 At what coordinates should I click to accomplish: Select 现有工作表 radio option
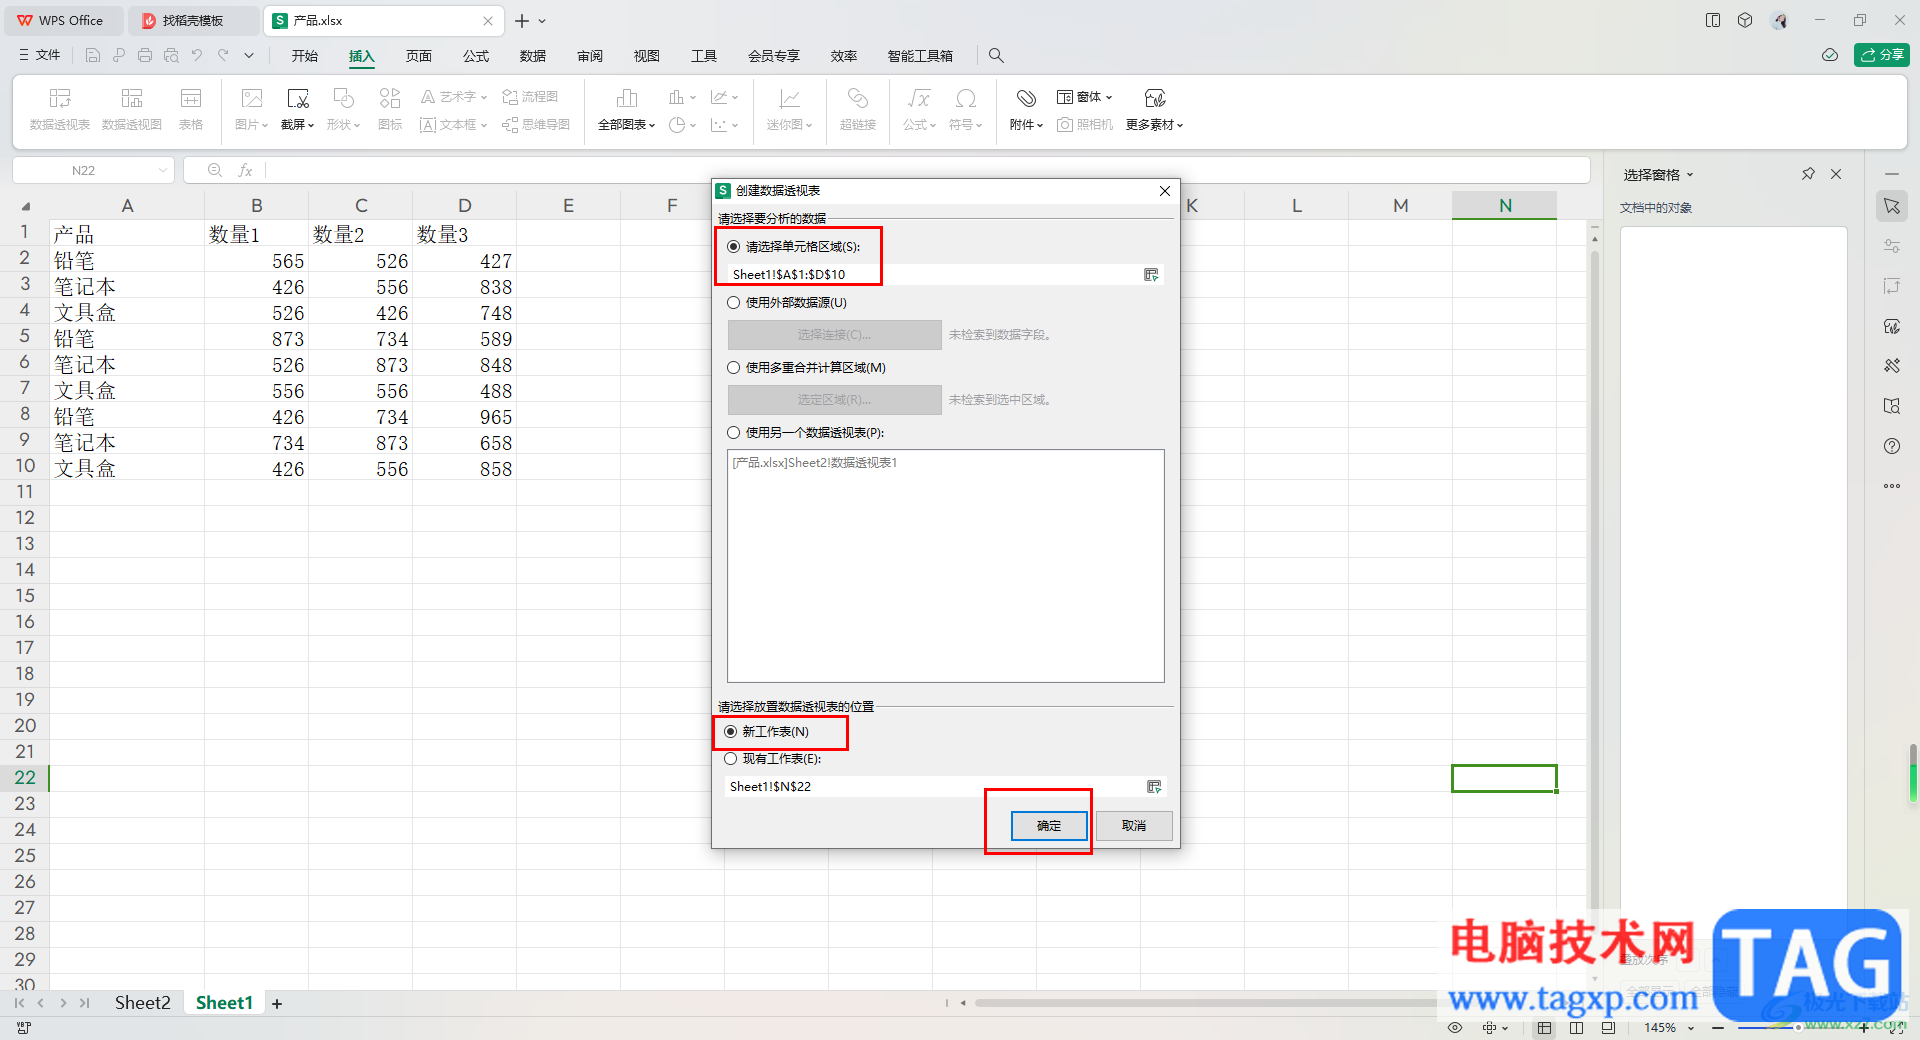pyautogui.click(x=731, y=759)
